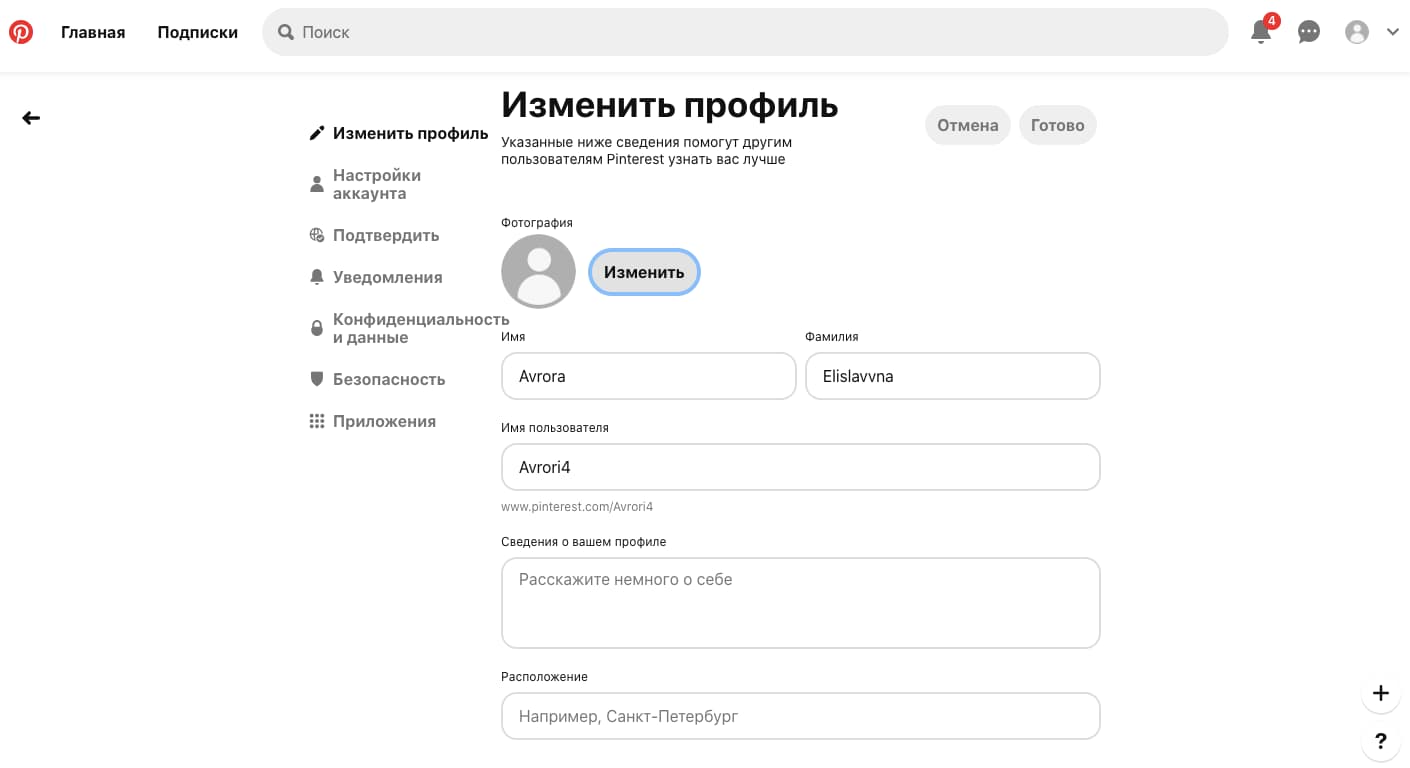1410x768 pixels.
Task: Click the Расположение input field
Action: 800,716
